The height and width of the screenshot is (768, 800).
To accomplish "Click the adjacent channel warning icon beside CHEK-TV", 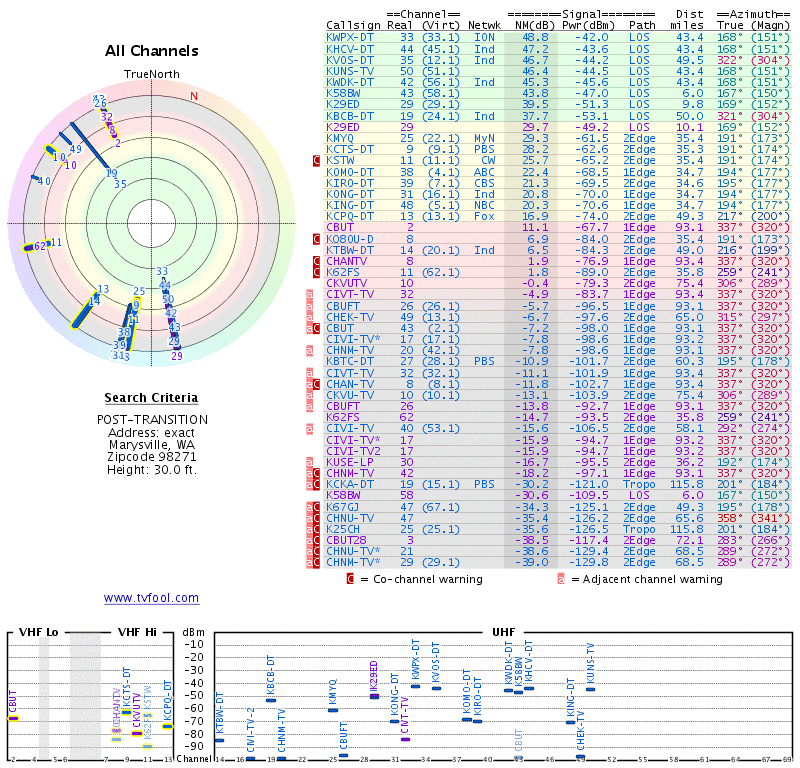I will click(x=310, y=317).
